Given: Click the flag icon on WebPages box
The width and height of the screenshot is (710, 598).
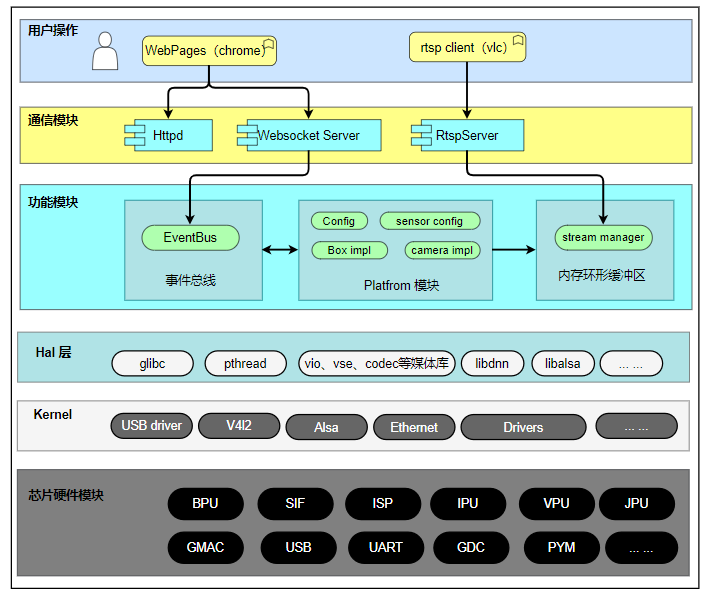Looking at the screenshot, I should pos(269,44).
